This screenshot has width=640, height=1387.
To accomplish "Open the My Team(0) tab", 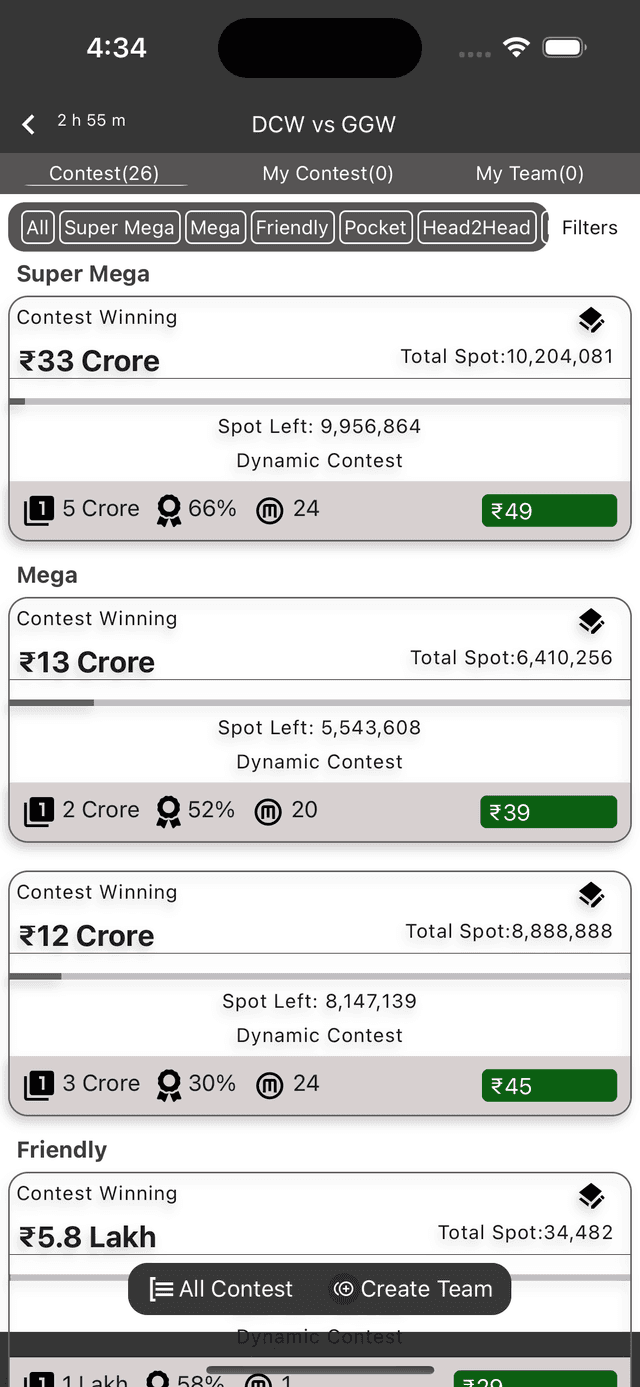I will coord(529,174).
